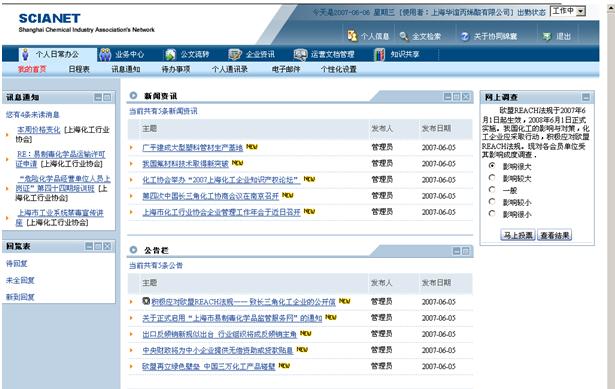Viewport: 615px width, 389px height.
Task: Click 您有4条未读消息 text
Action: (x=32, y=115)
